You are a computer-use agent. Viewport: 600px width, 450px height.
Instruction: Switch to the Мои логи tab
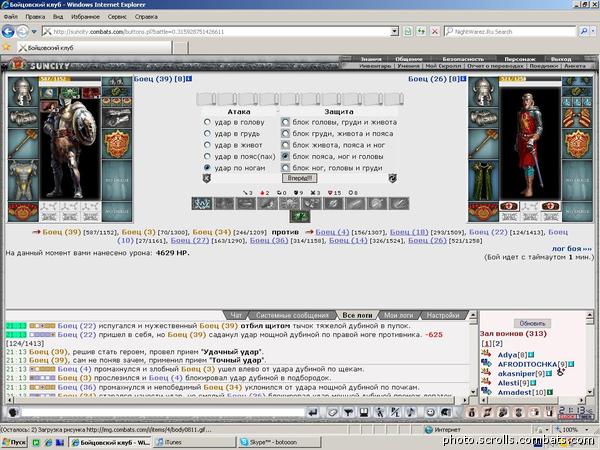click(398, 315)
